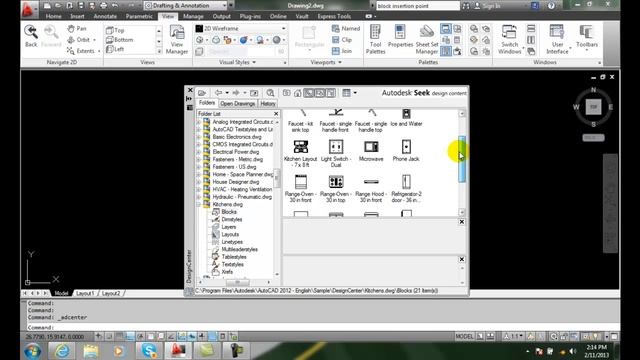Select the Microwave block

(371, 151)
